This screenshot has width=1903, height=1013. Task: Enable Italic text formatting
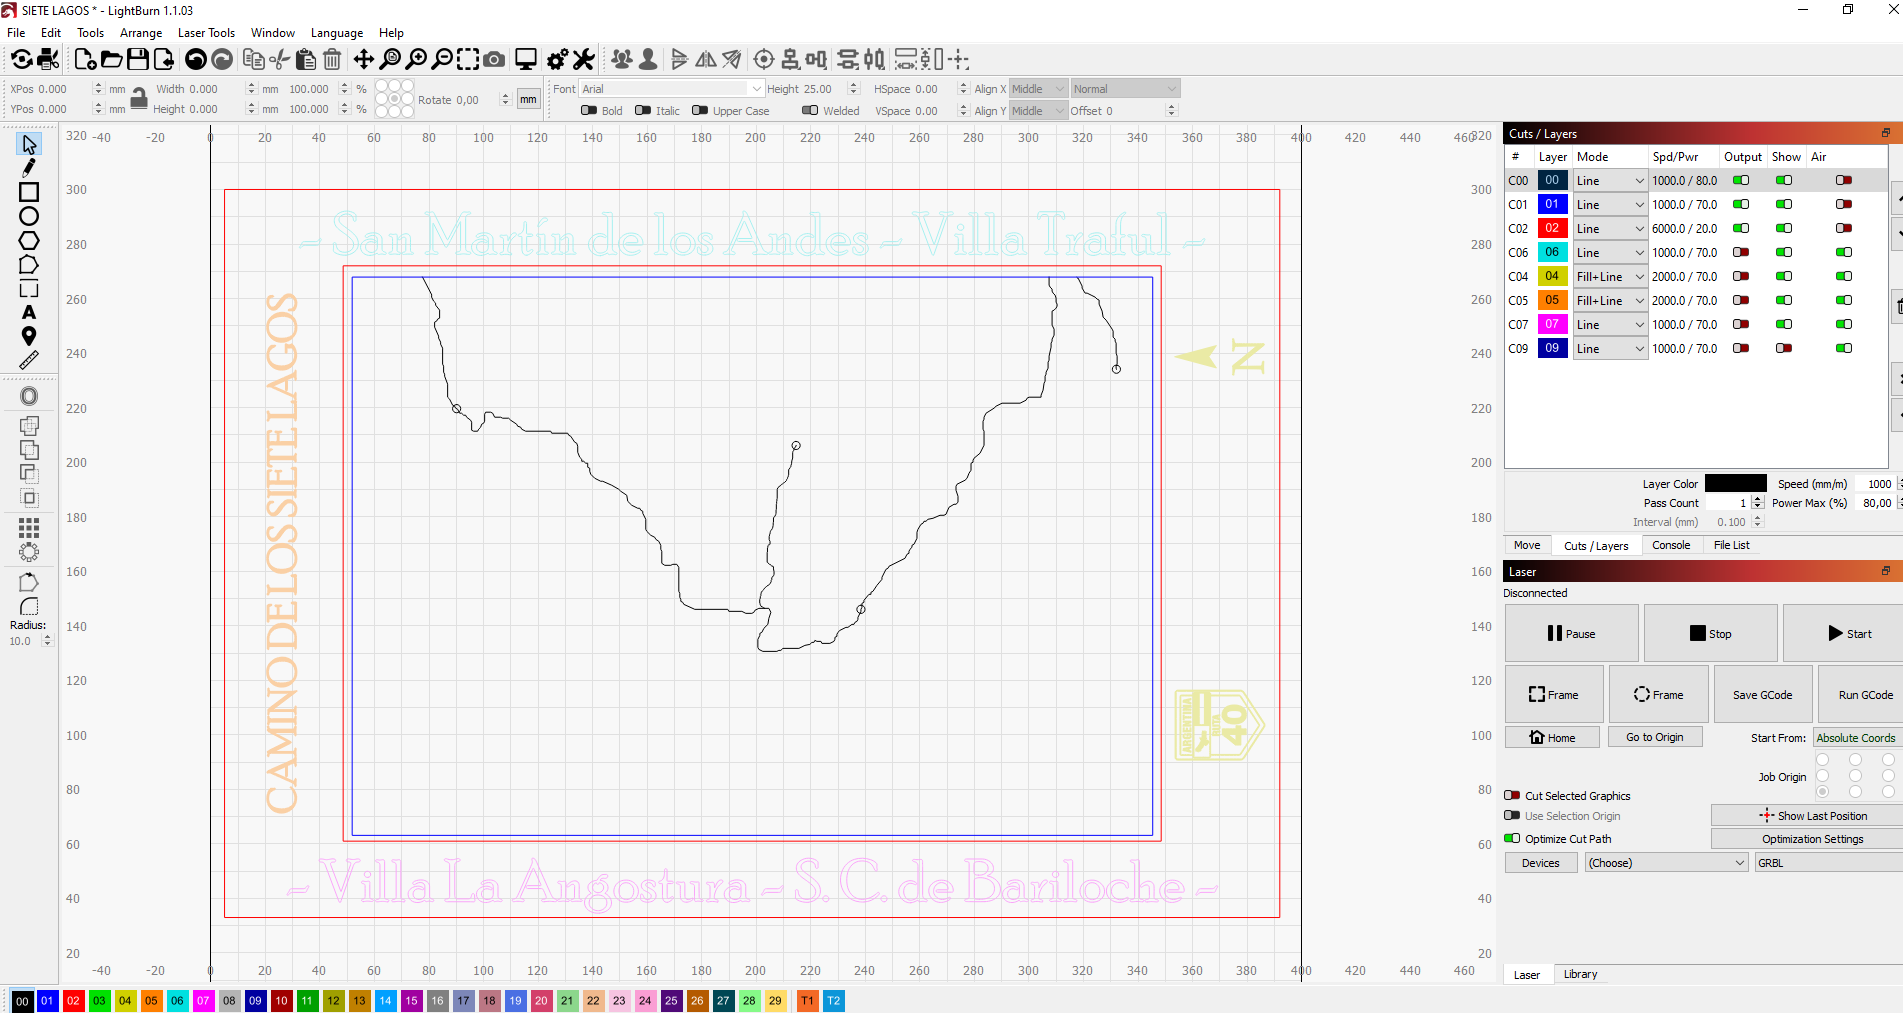tap(642, 110)
